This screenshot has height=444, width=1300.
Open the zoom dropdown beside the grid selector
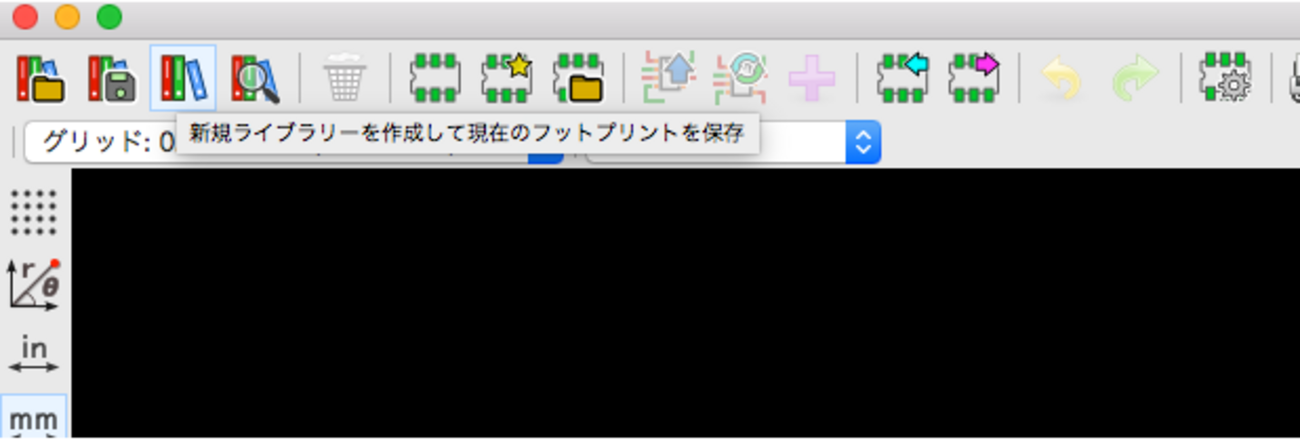[x=733, y=142]
